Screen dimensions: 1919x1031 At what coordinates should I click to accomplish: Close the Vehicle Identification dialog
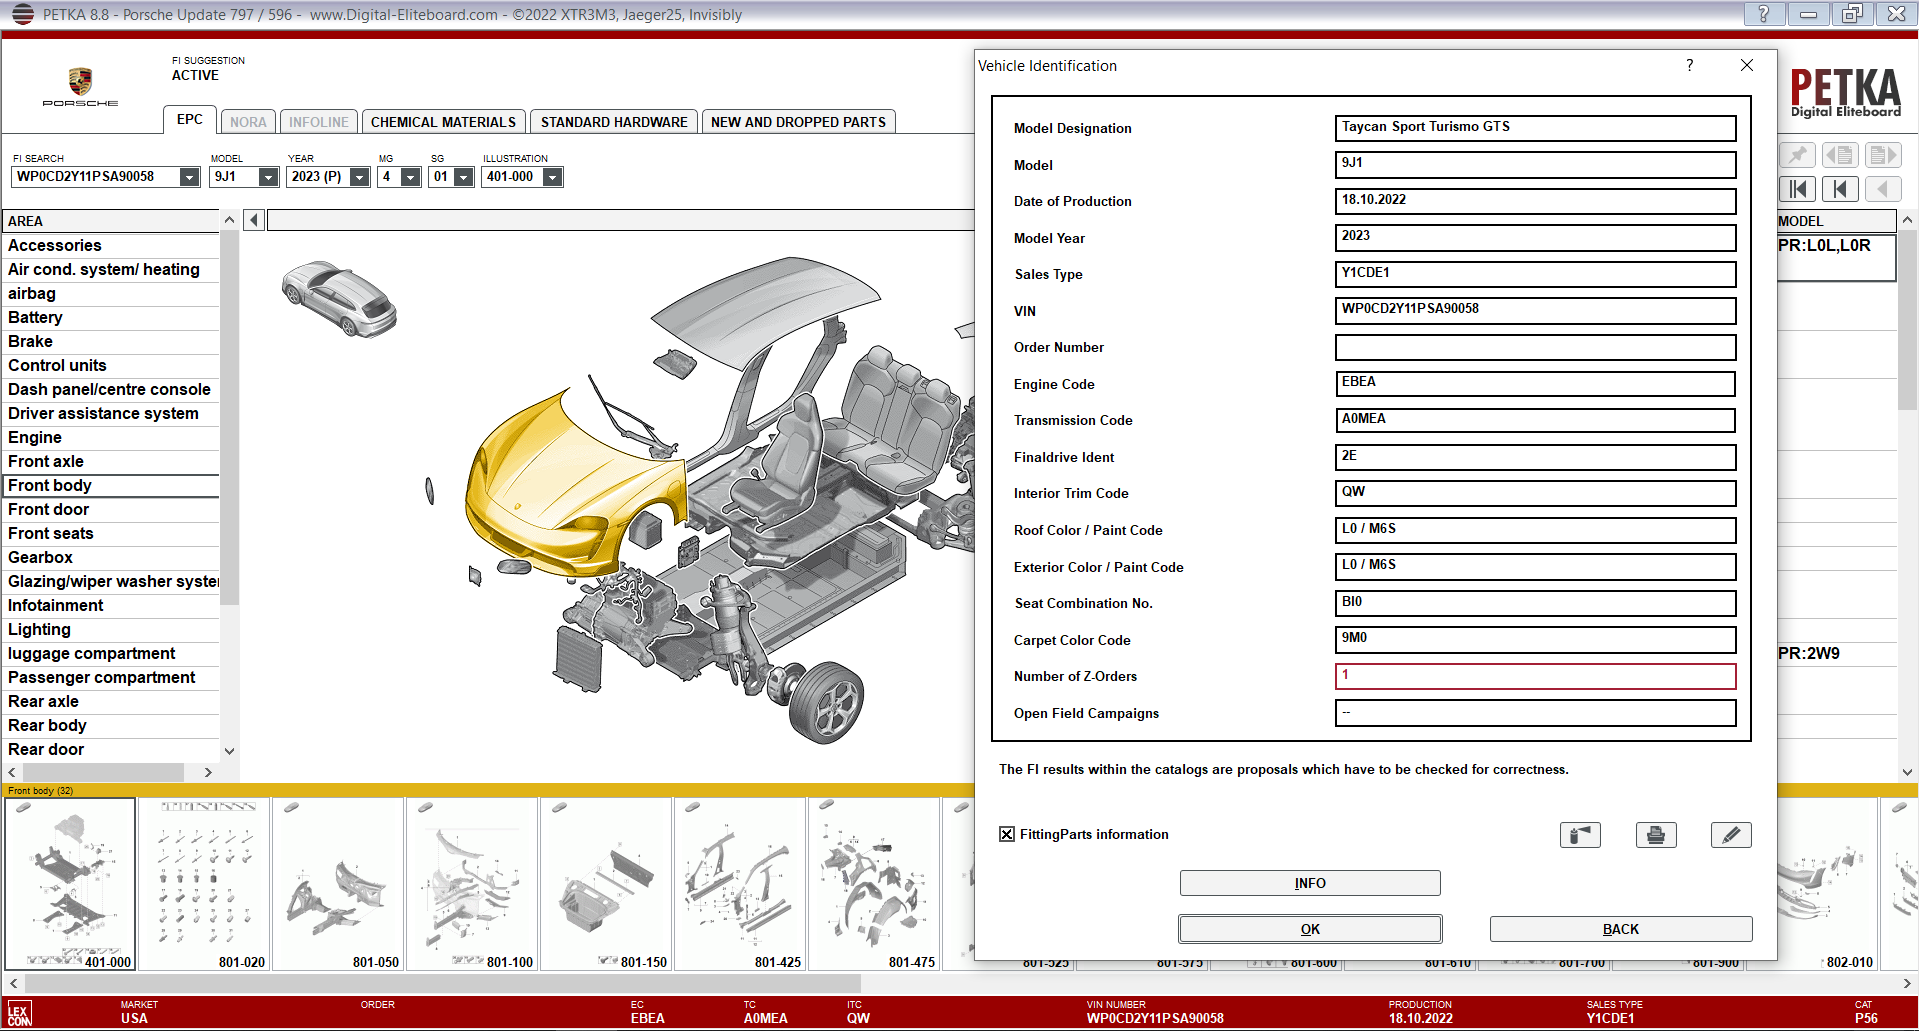[1747, 65]
